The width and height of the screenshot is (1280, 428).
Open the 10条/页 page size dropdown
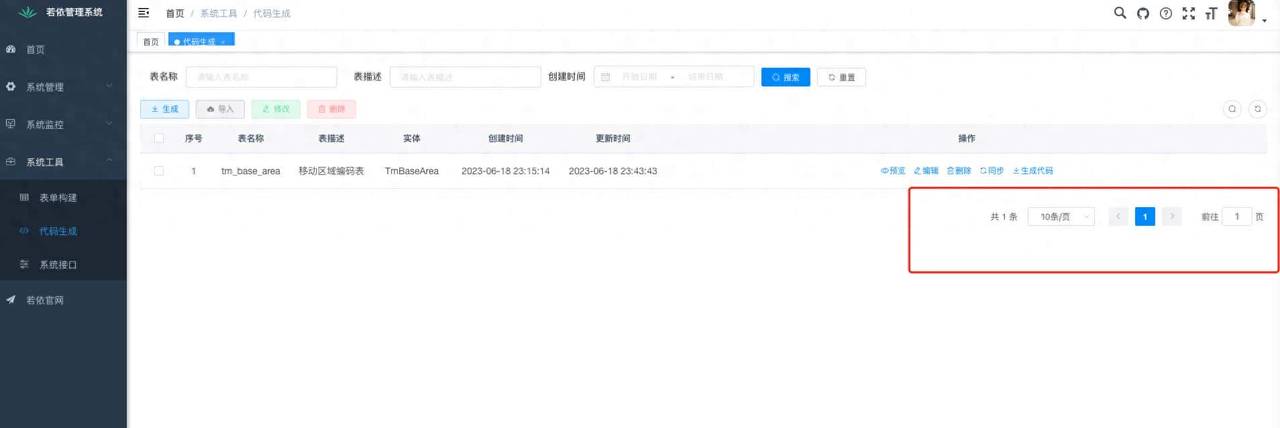(1061, 217)
